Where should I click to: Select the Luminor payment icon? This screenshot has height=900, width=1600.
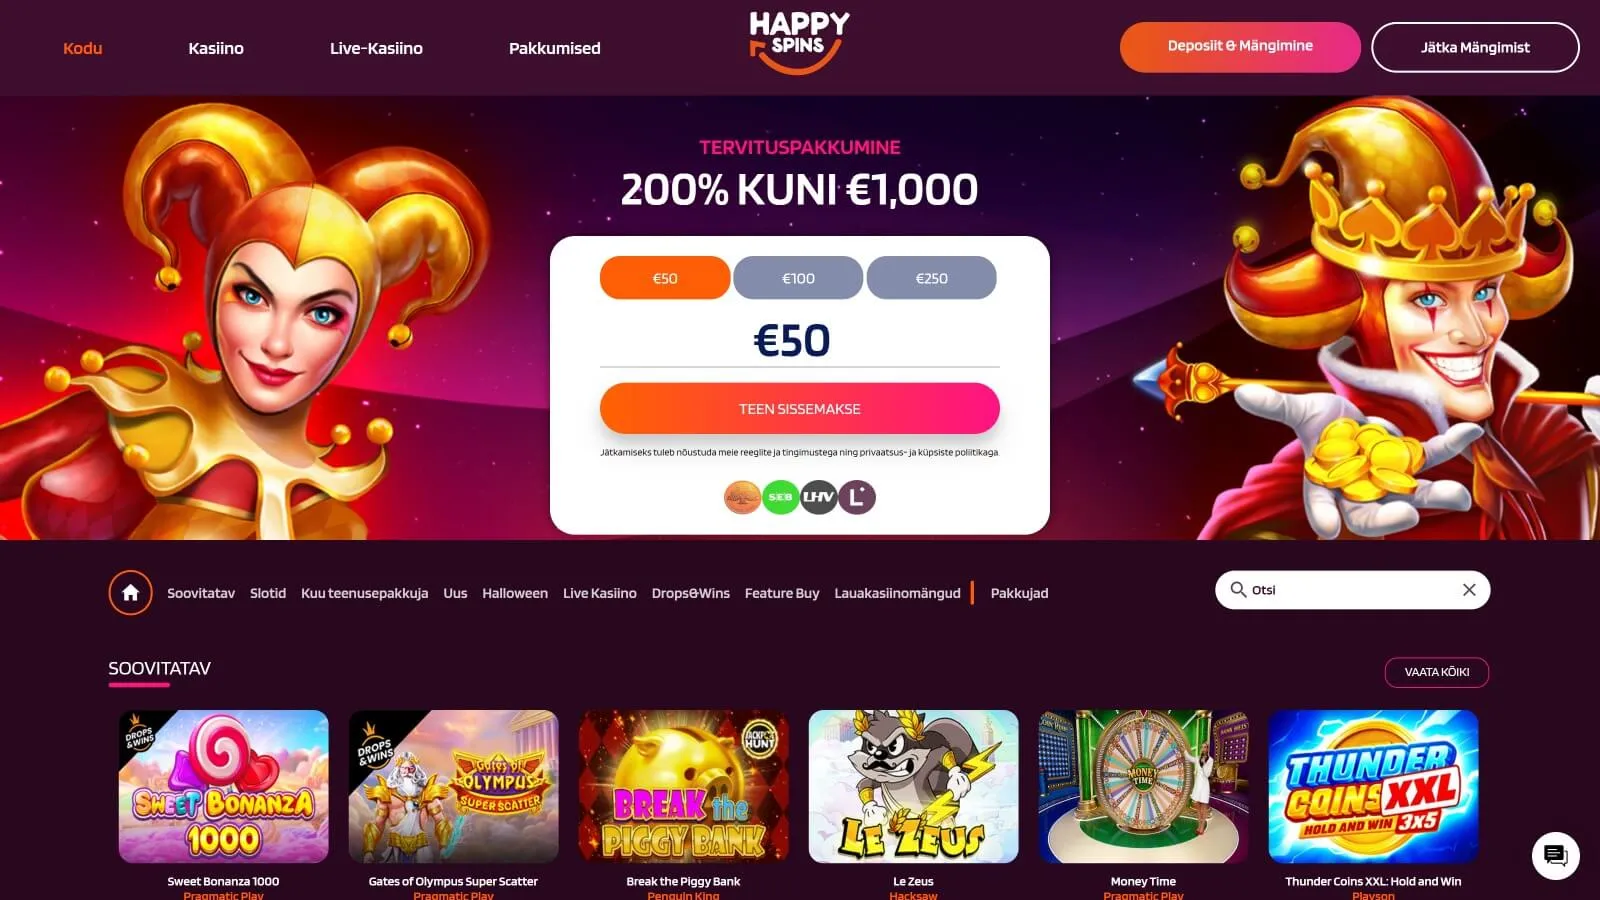[x=857, y=497]
